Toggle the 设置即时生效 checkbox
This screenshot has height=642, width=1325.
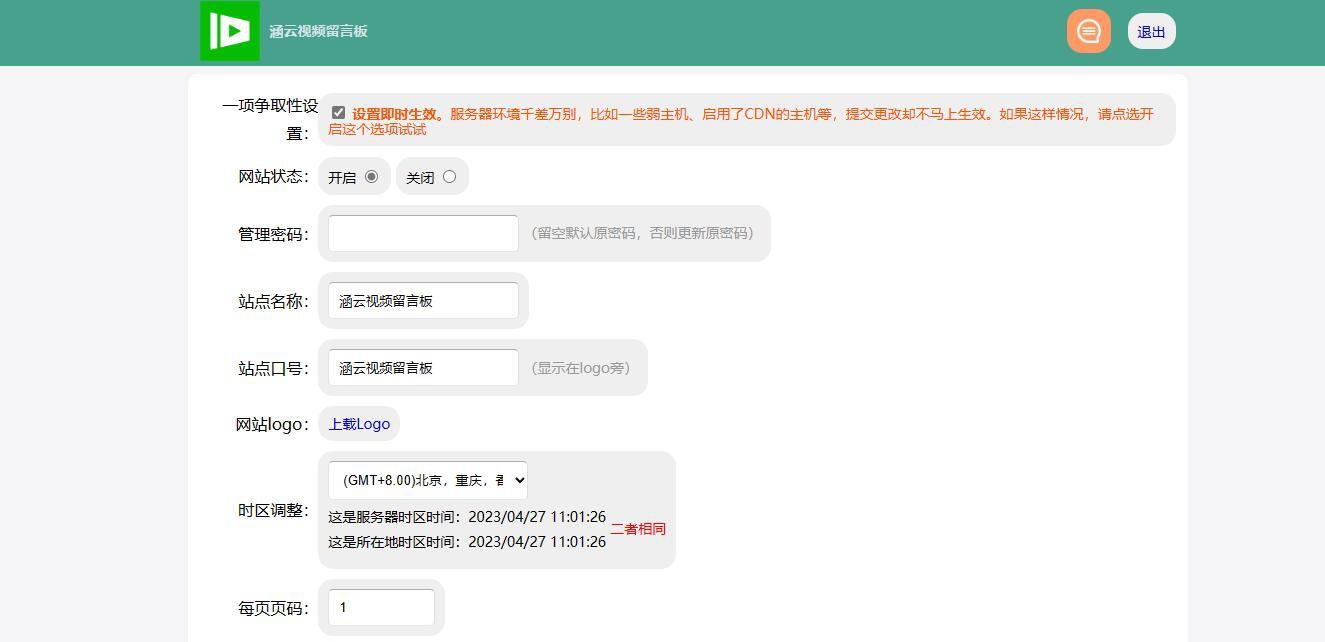coord(338,113)
